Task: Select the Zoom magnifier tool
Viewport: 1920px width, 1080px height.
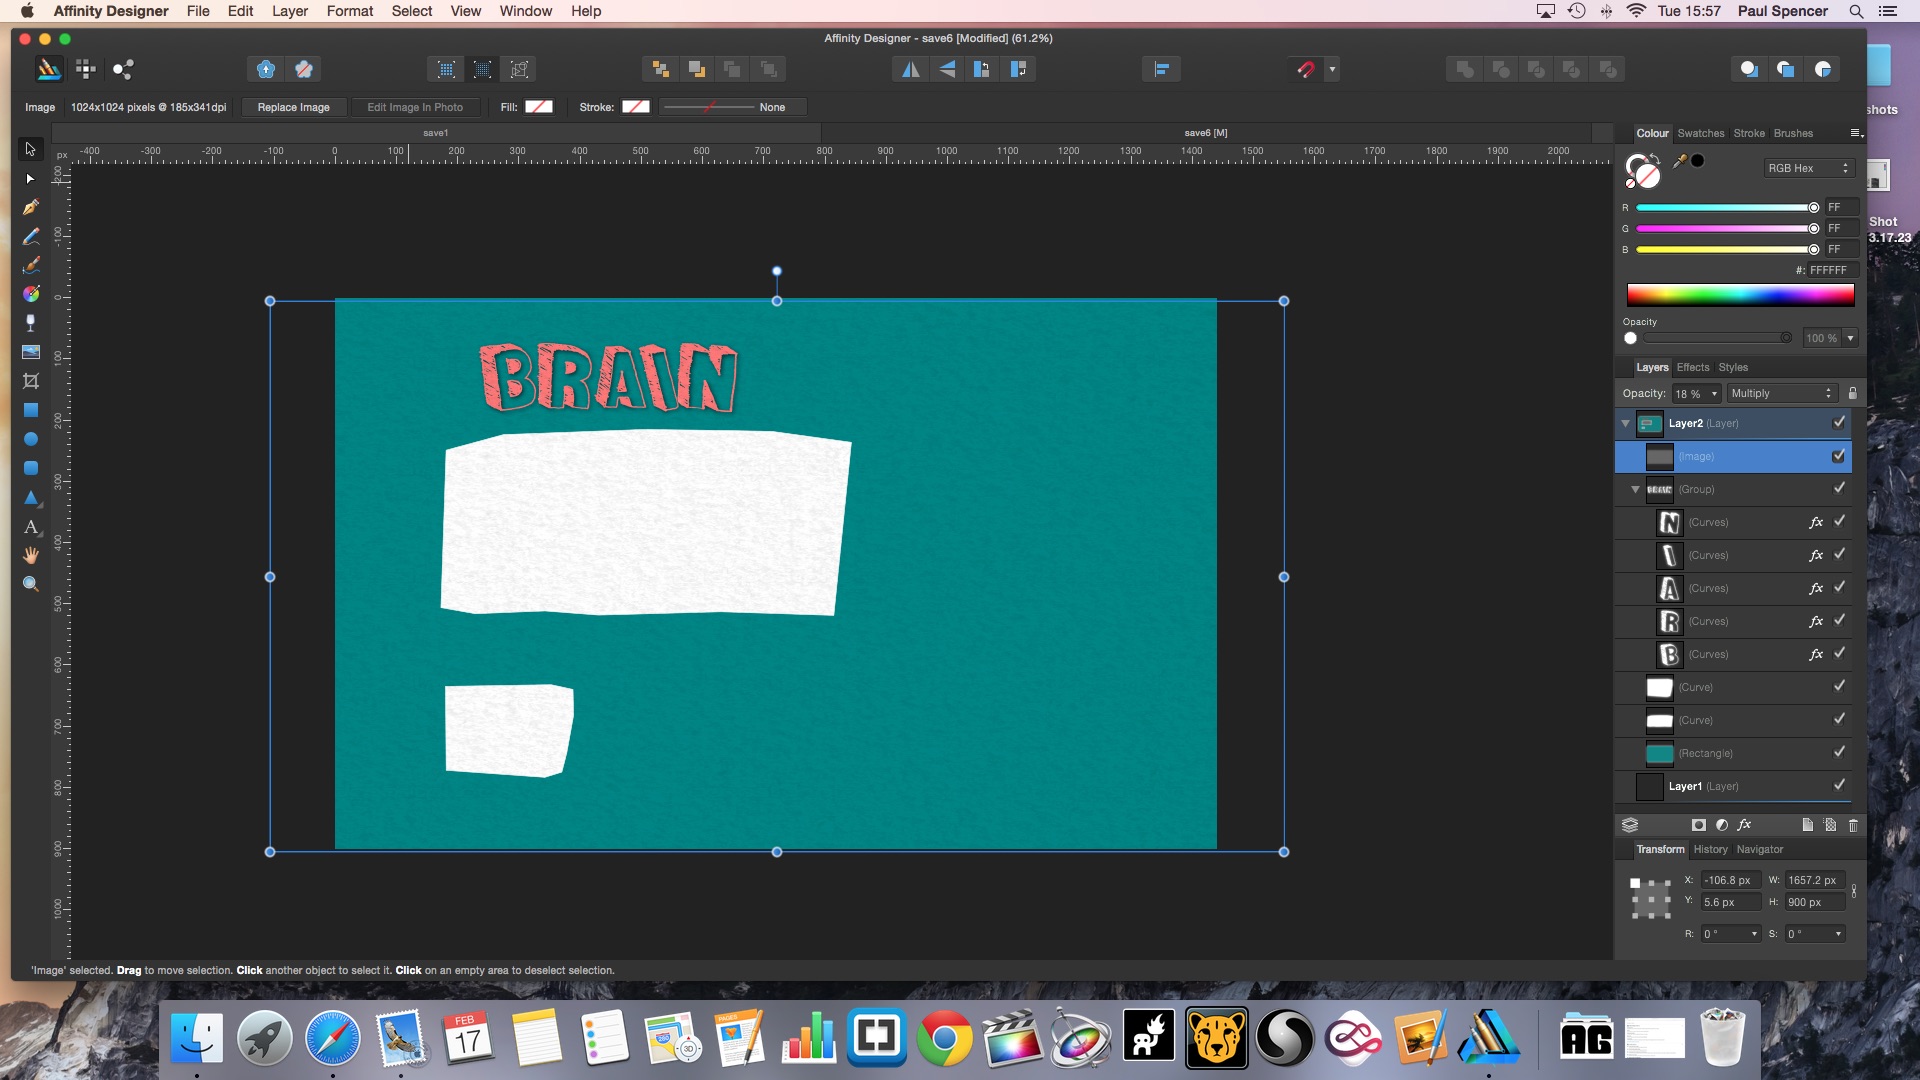Action: click(x=31, y=584)
